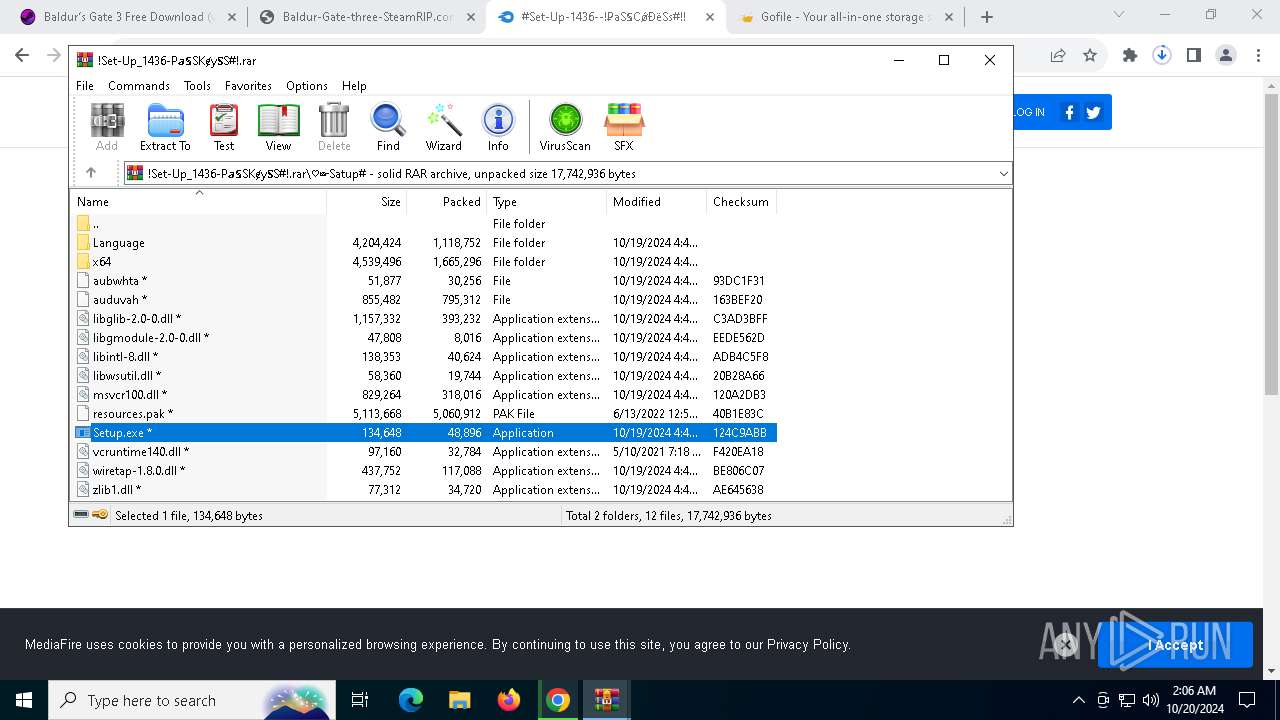Switch to Baldur's Gate 3 Free Download tab
Screen dimensions: 1280x720
[x=127, y=17]
